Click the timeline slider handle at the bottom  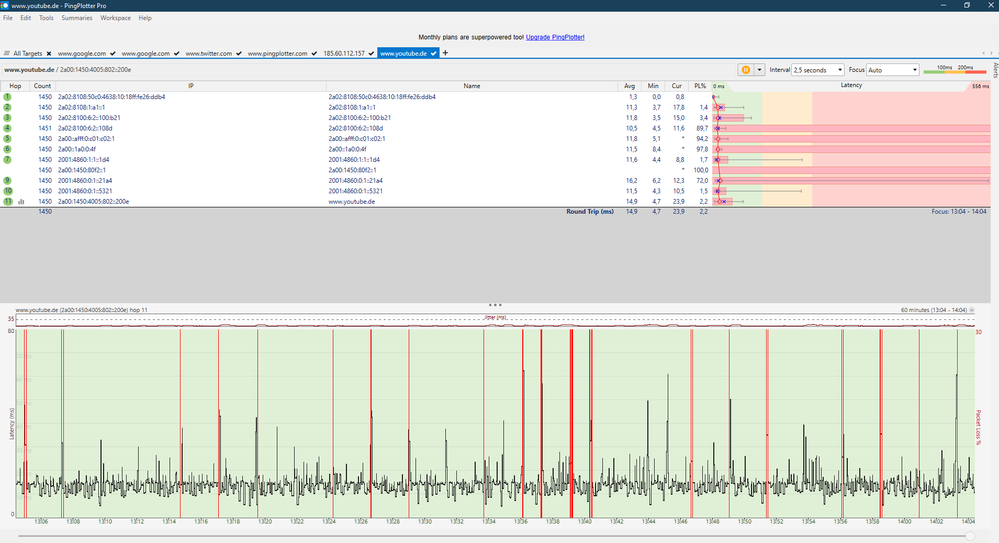coord(970,536)
